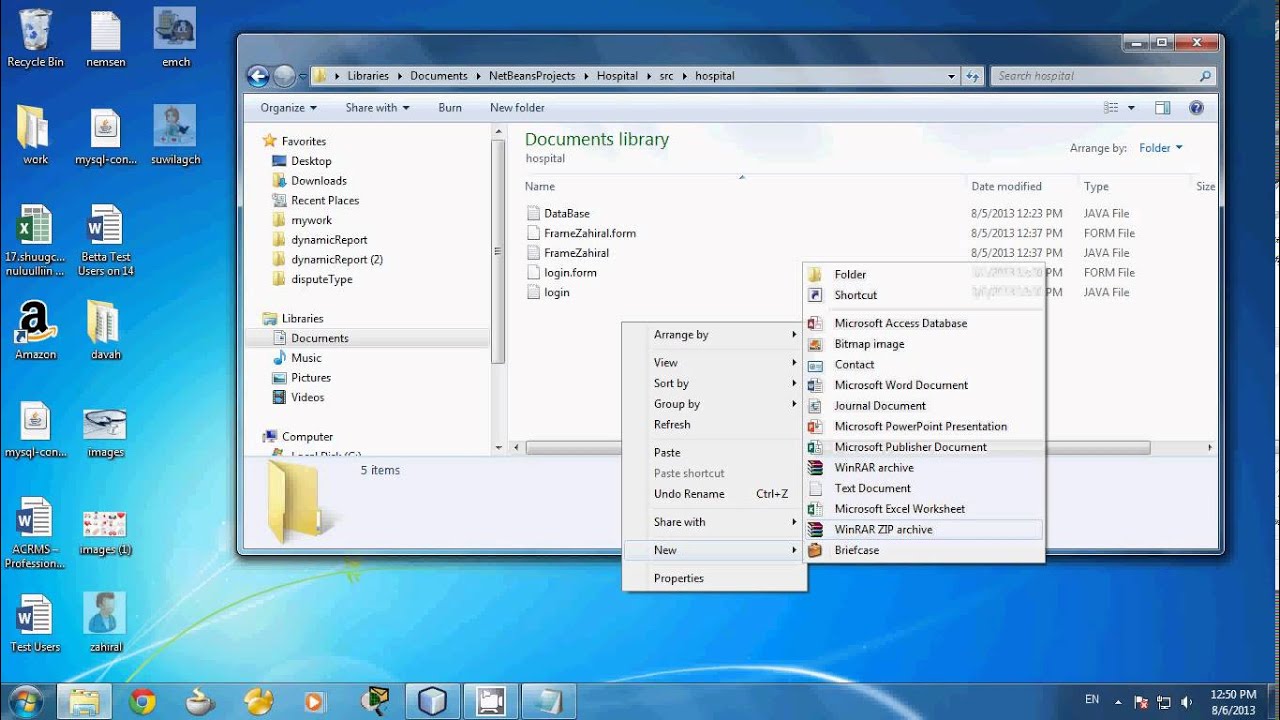
Task: Click the Back navigation arrow in Explorer
Action: pos(258,76)
